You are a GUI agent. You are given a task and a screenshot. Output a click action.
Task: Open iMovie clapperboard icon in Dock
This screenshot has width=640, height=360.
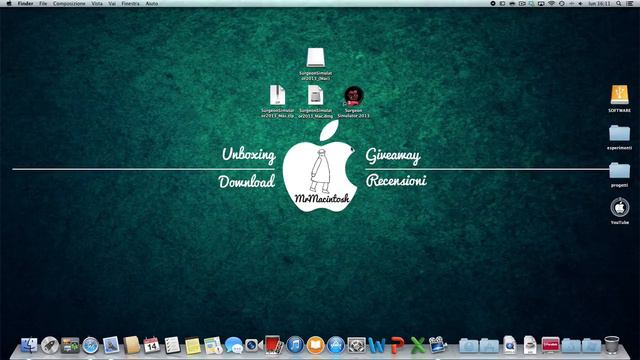(x=438, y=345)
